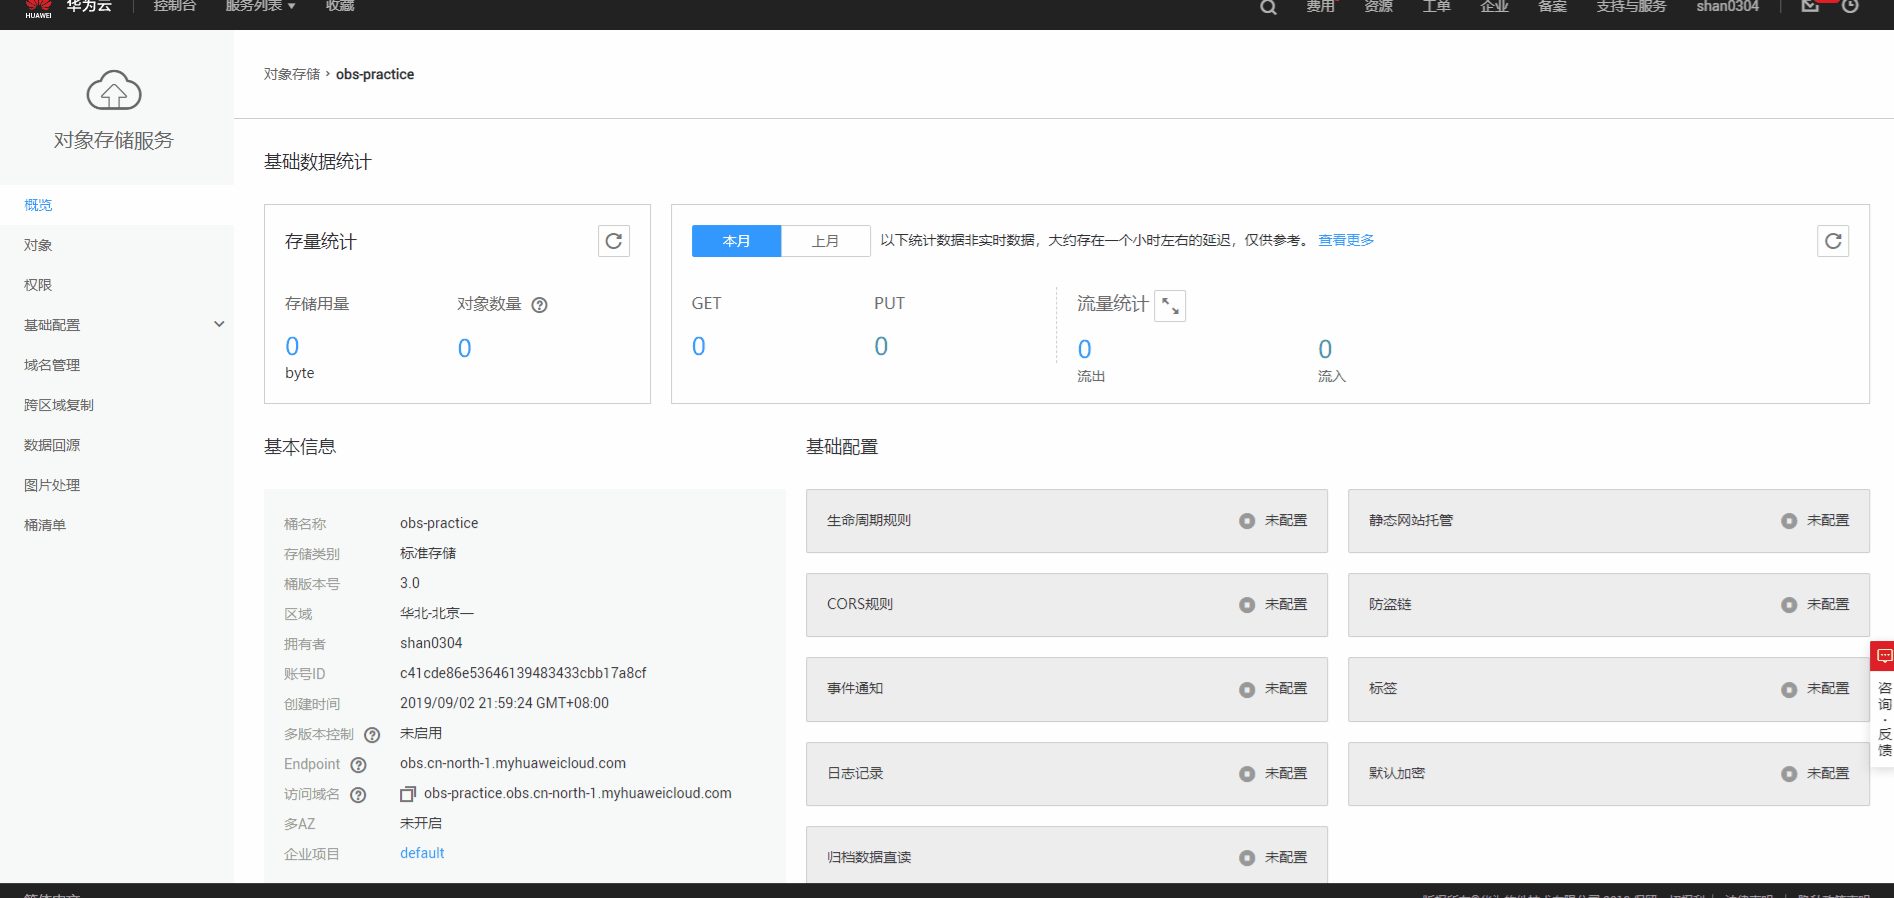The height and width of the screenshot is (898, 1894).
Task: Select 对象 in the sidebar
Action: pos(117,245)
